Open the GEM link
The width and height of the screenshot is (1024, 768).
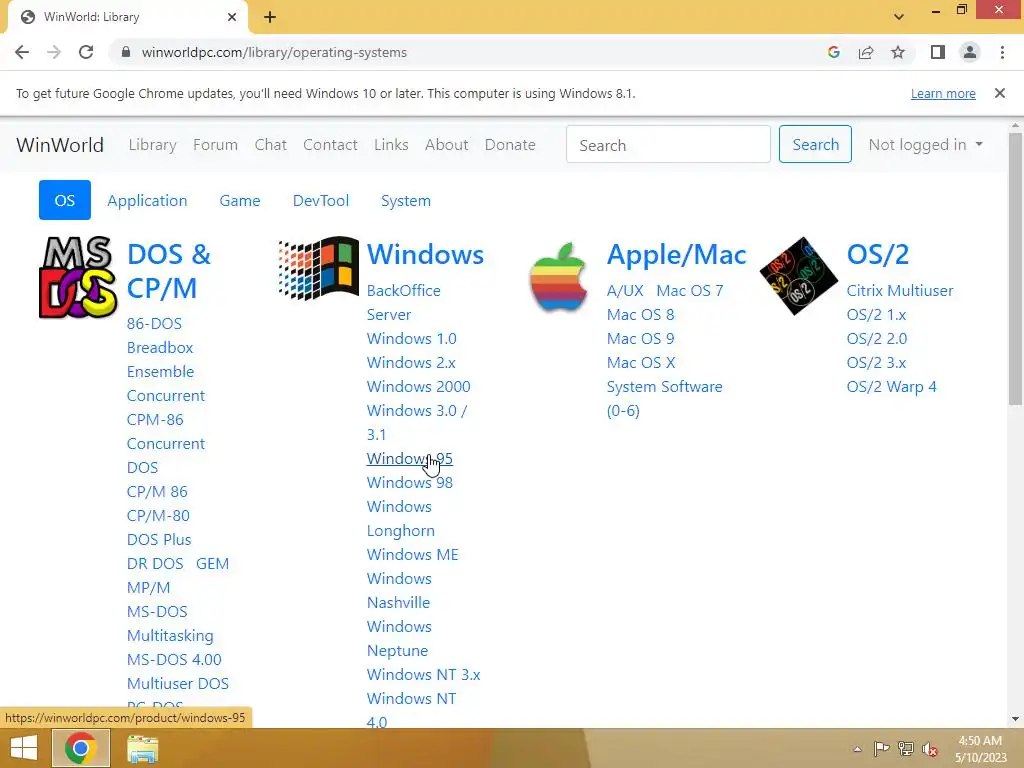pos(212,564)
